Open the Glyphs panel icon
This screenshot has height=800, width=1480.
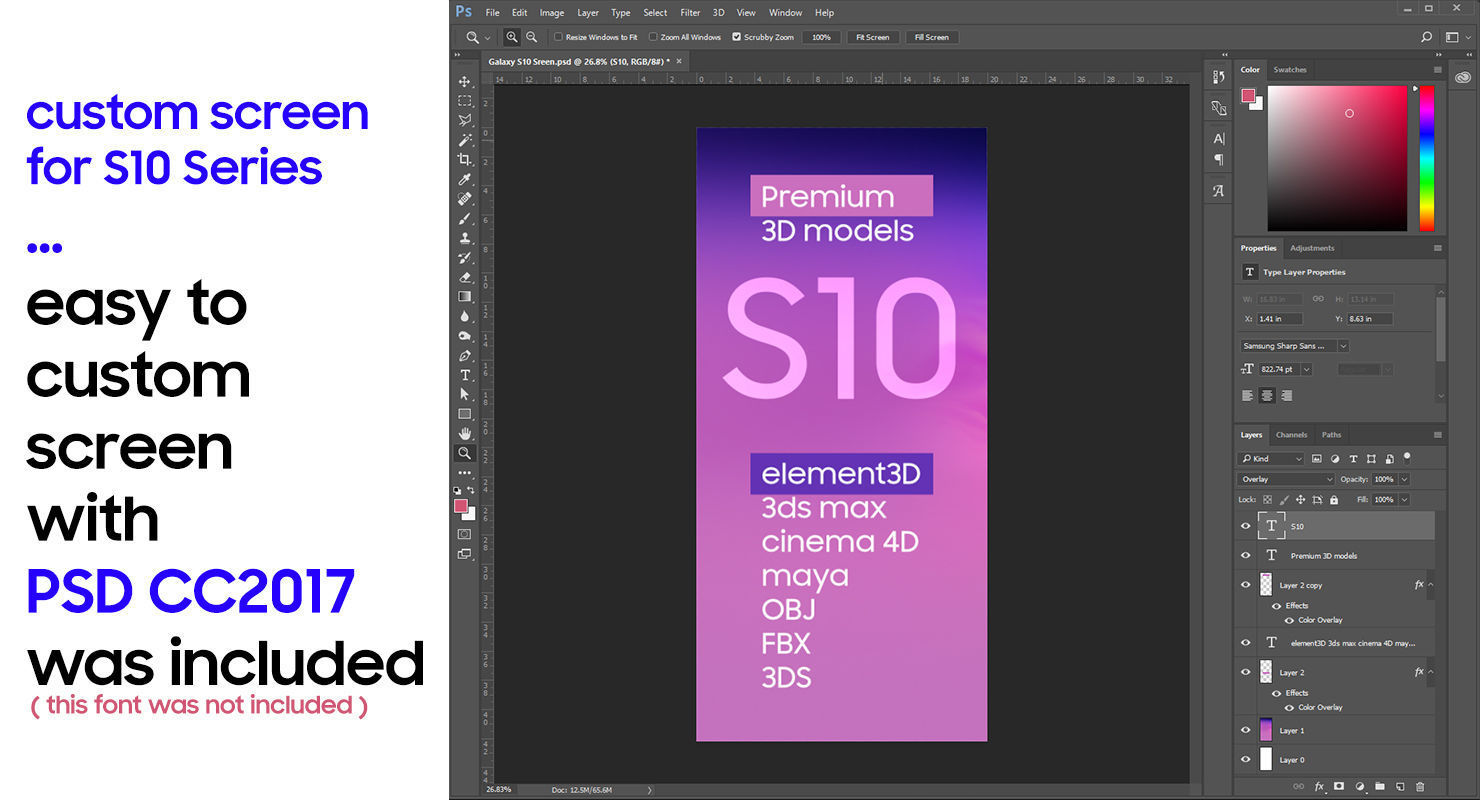coord(1218,191)
